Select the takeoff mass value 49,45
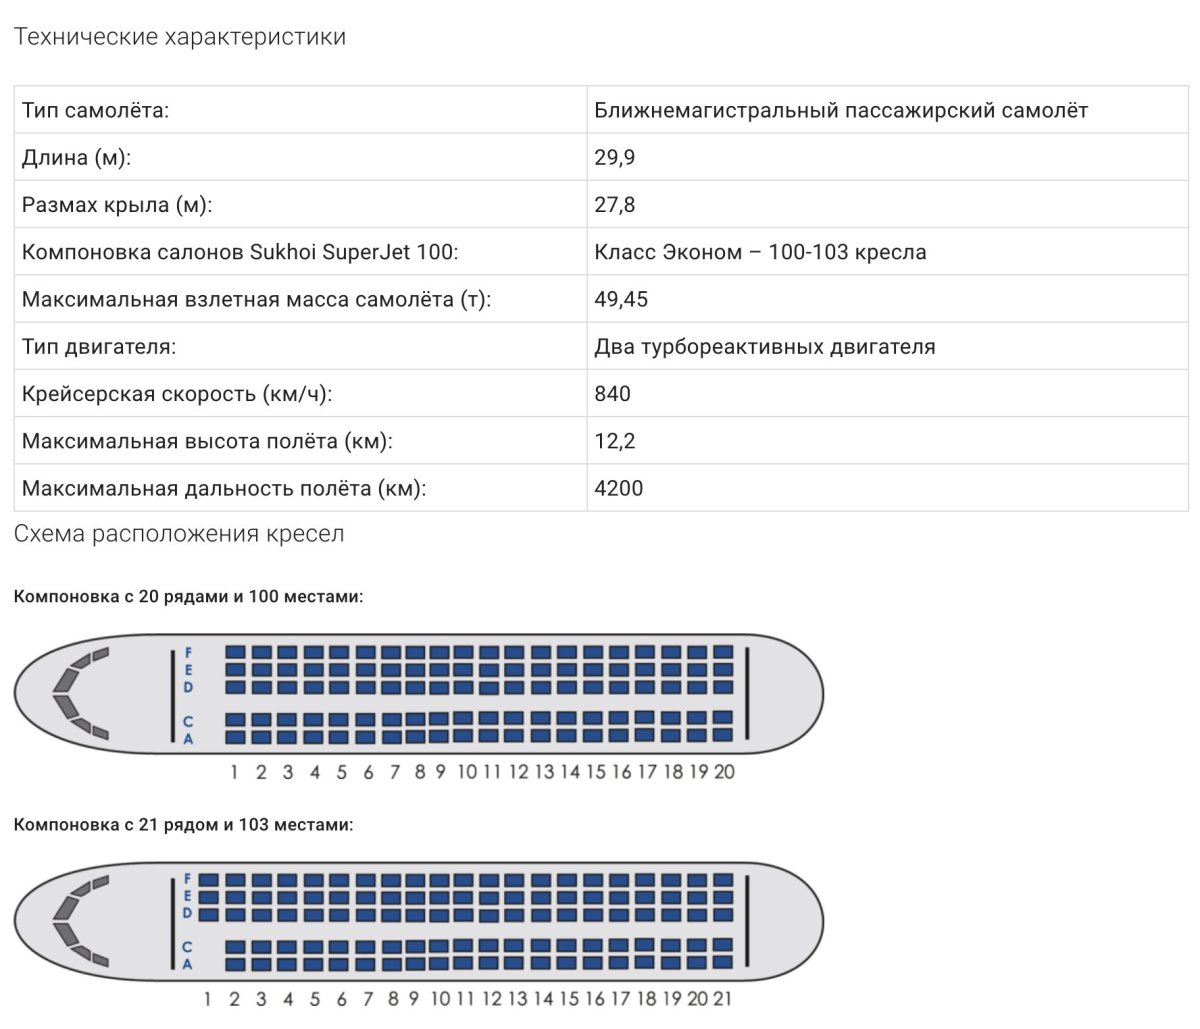 coord(621,299)
